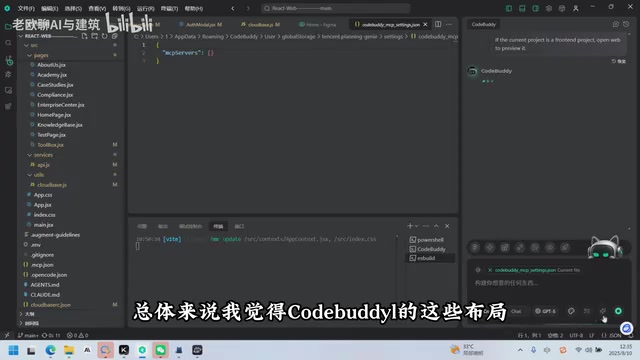Select the esbuild terminal
Viewport: 640px width, 360px height.
point(431,258)
